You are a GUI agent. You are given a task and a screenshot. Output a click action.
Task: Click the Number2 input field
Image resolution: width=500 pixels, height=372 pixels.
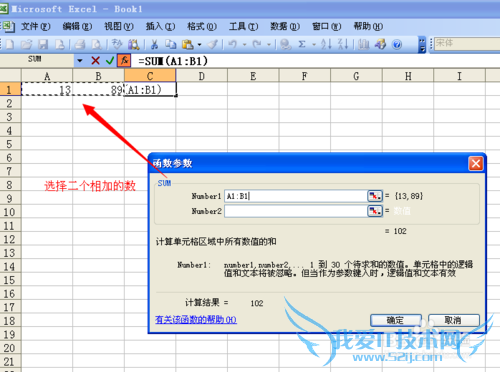coord(296,211)
